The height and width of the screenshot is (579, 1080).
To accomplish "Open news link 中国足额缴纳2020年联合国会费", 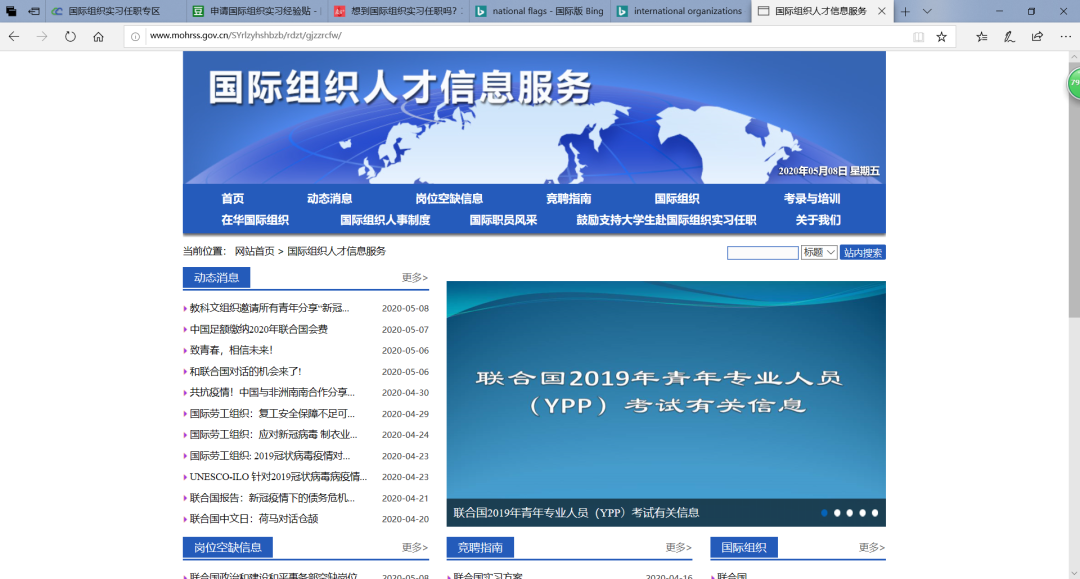I will pyautogui.click(x=259, y=329).
